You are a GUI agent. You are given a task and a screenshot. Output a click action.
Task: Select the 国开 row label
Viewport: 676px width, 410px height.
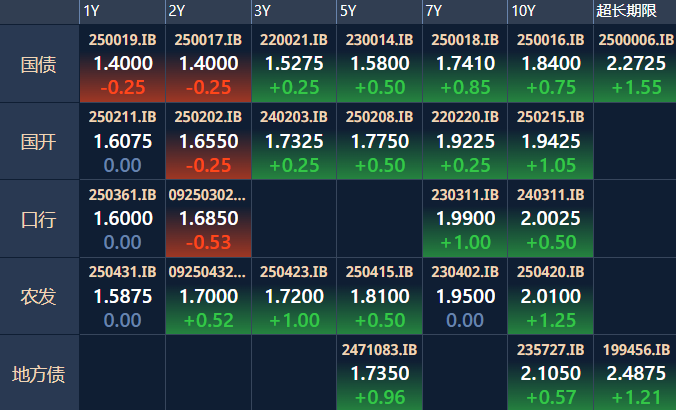[x=39, y=141]
